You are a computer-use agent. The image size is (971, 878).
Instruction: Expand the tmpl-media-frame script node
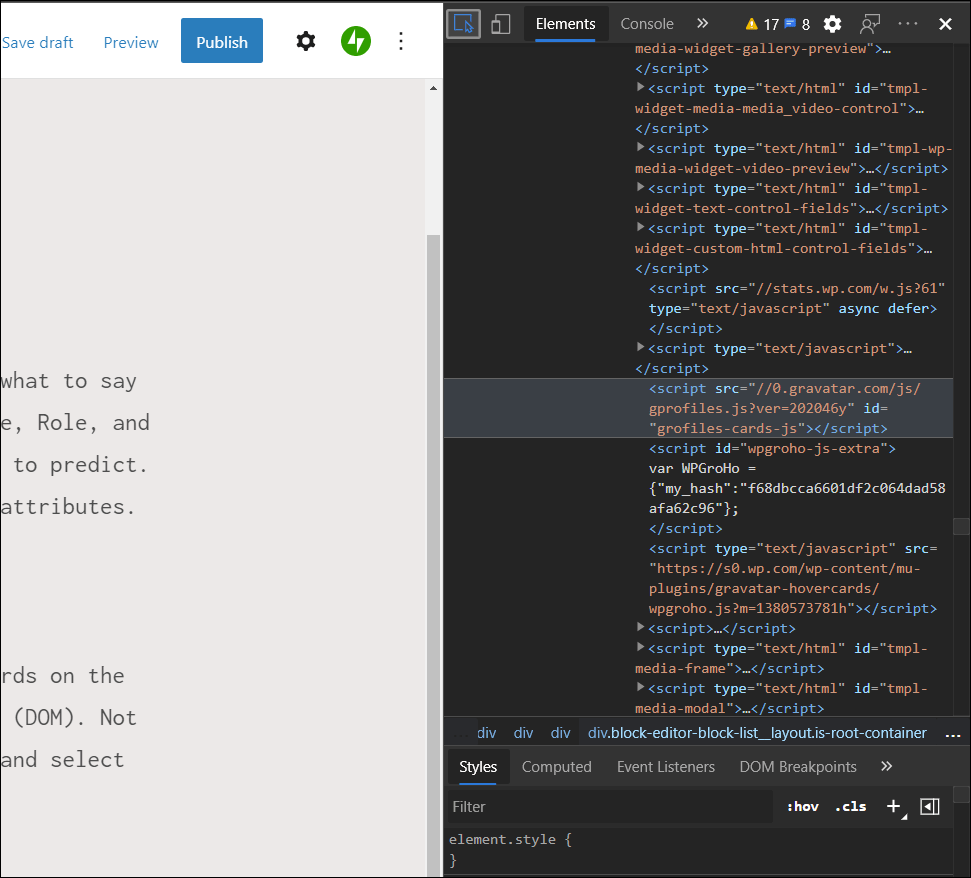641,648
